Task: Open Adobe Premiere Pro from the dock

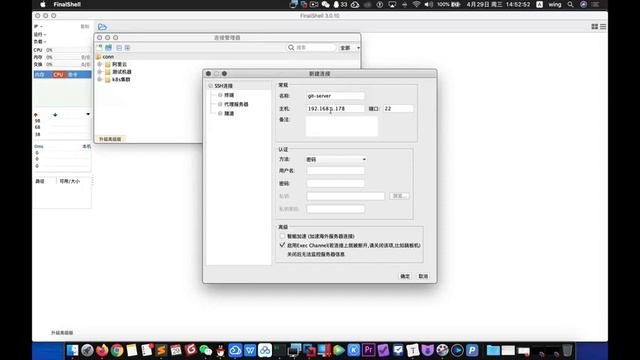Action: 369,350
